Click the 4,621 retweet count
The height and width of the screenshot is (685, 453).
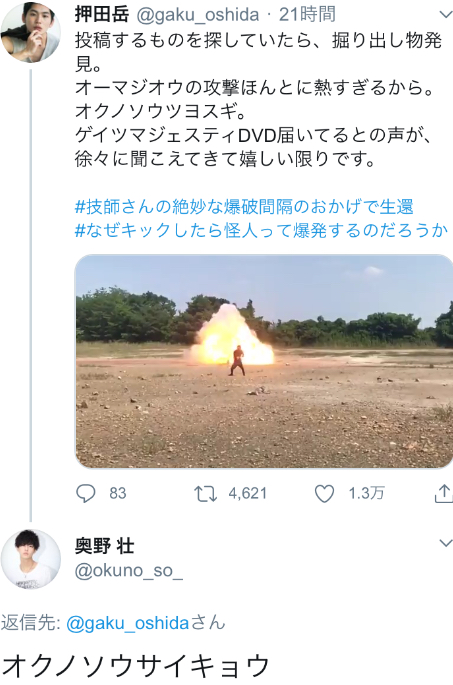247,494
